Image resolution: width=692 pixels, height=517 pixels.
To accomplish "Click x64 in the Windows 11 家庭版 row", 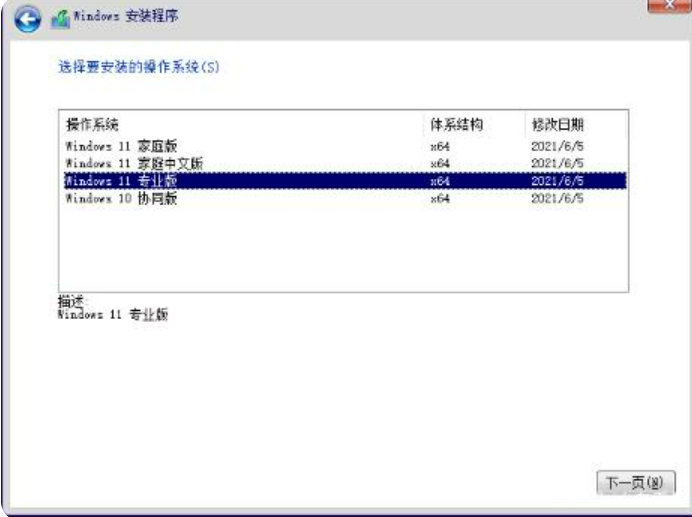I will point(440,146).
